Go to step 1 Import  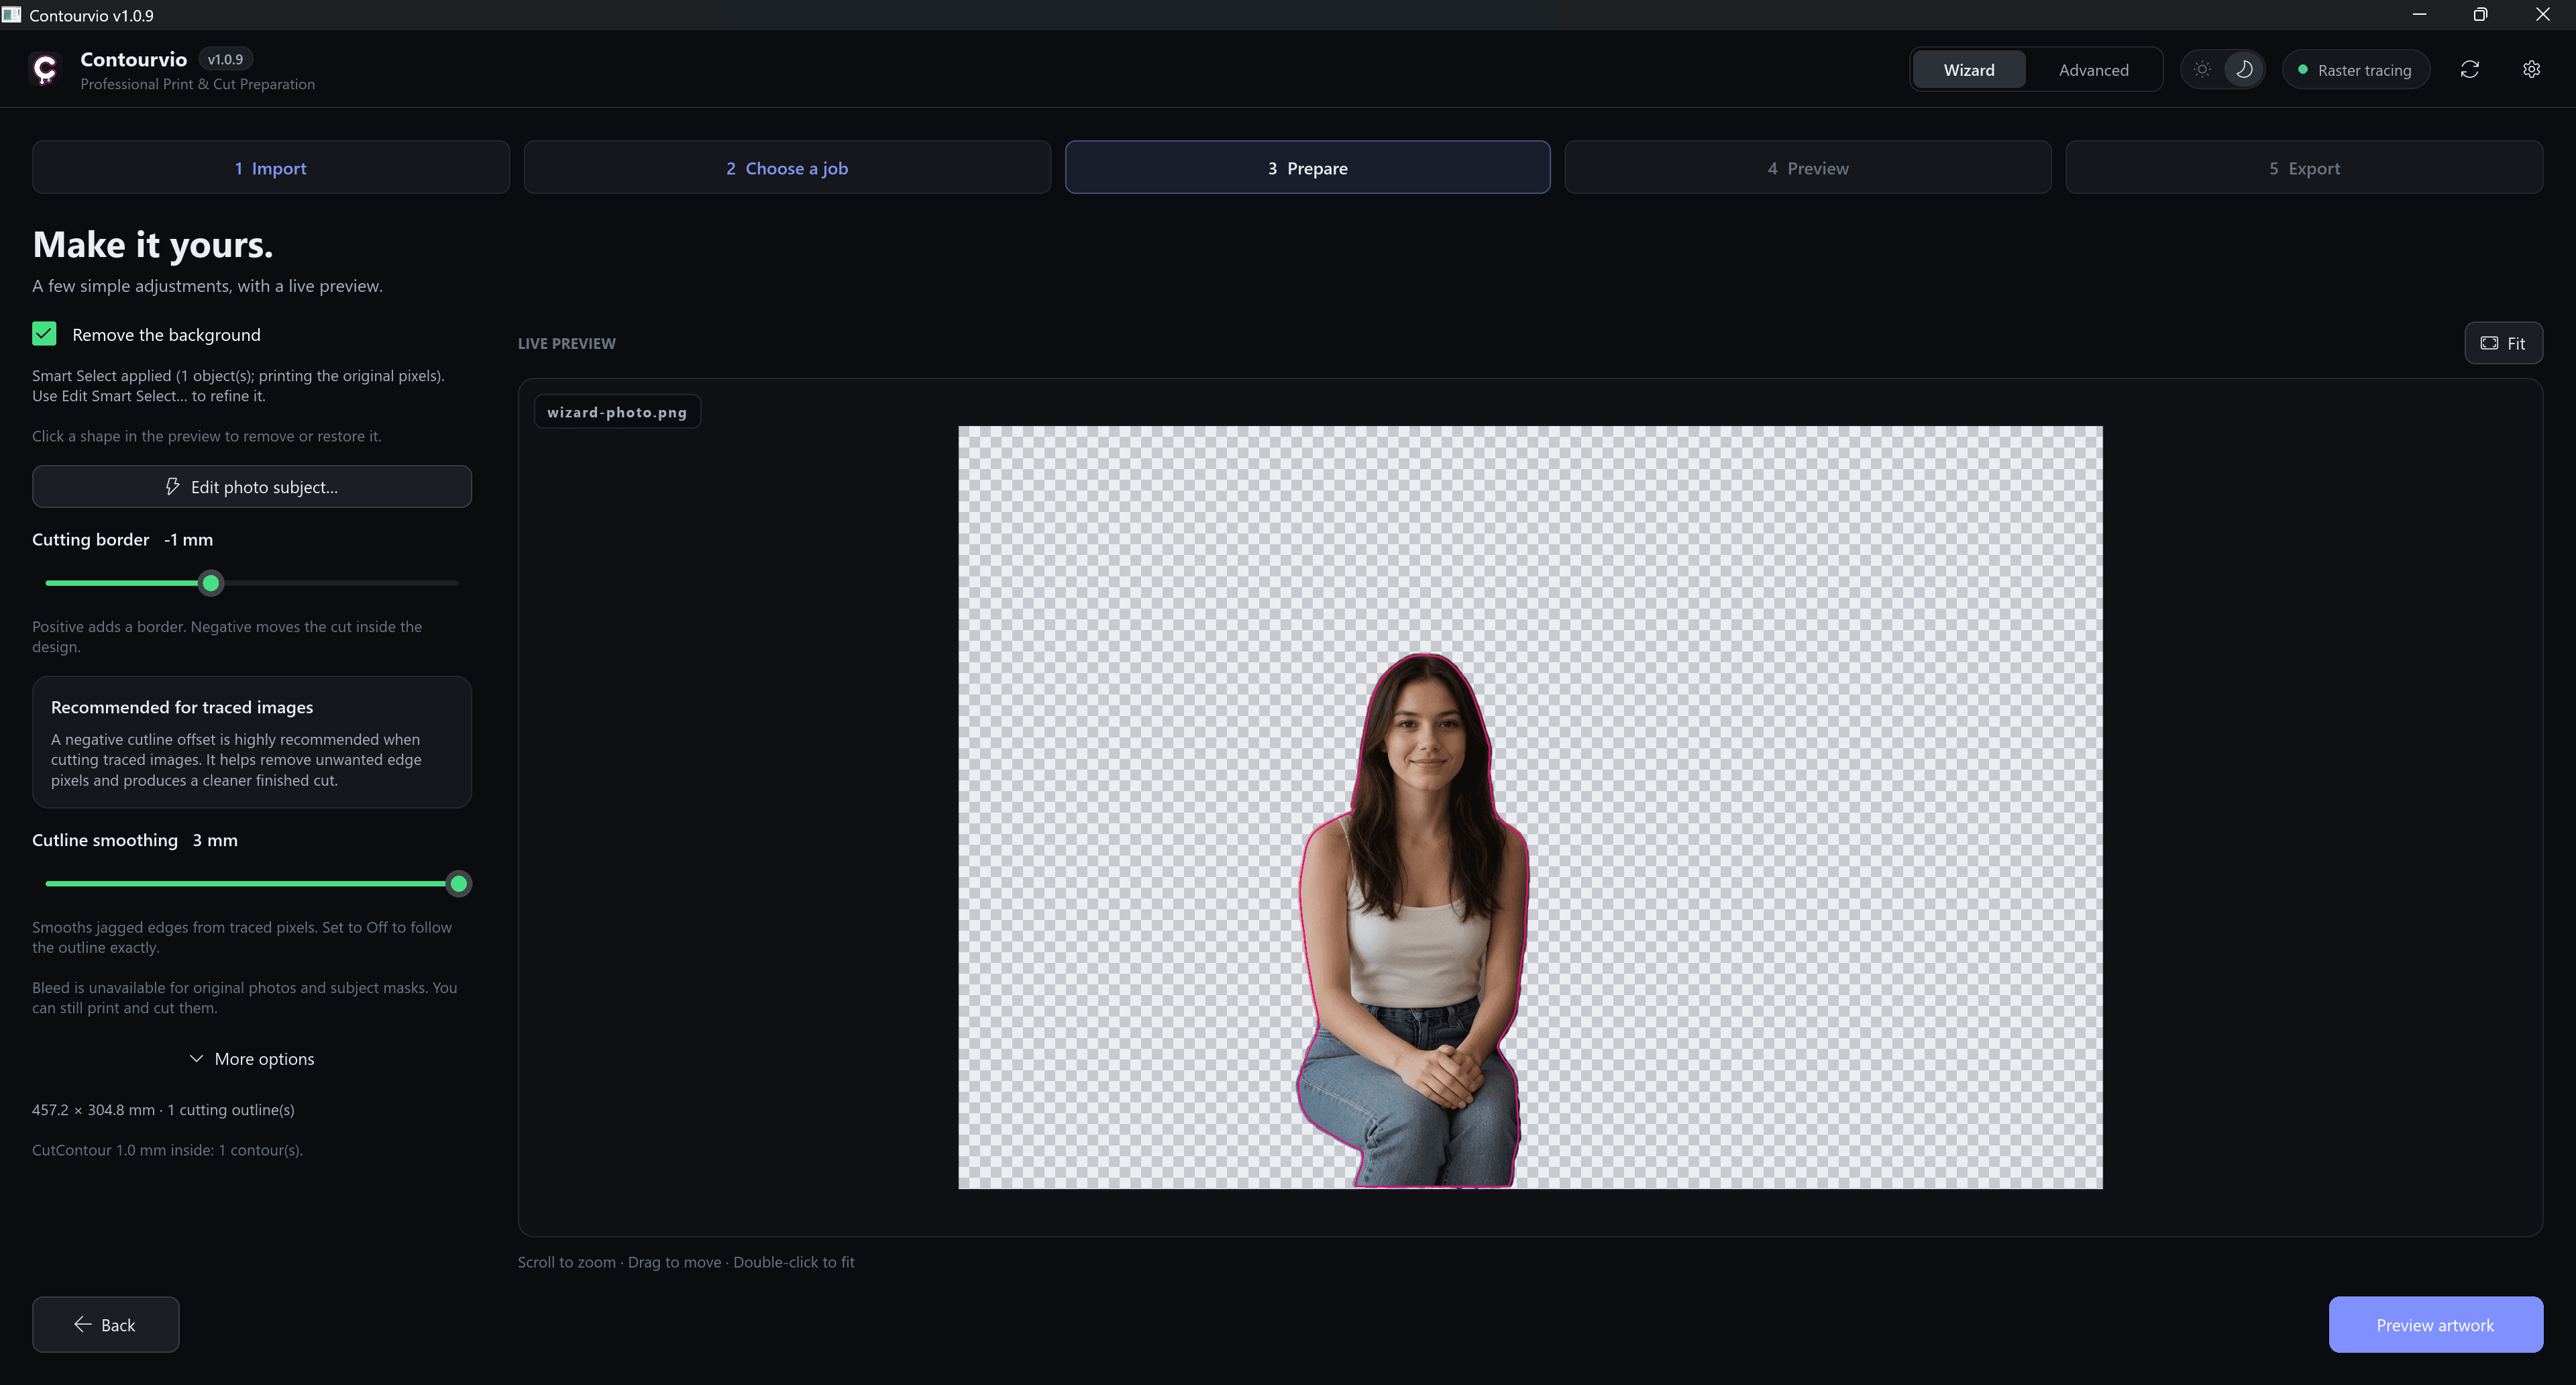(271, 168)
